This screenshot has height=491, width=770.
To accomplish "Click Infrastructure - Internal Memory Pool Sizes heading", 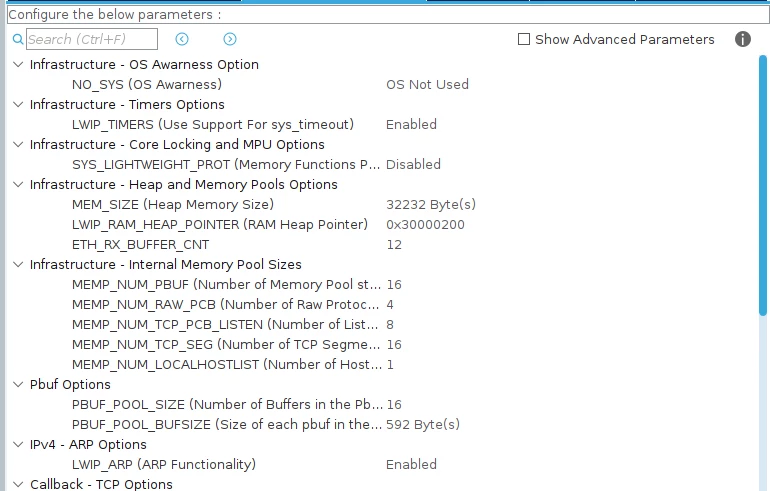I will point(165,265).
